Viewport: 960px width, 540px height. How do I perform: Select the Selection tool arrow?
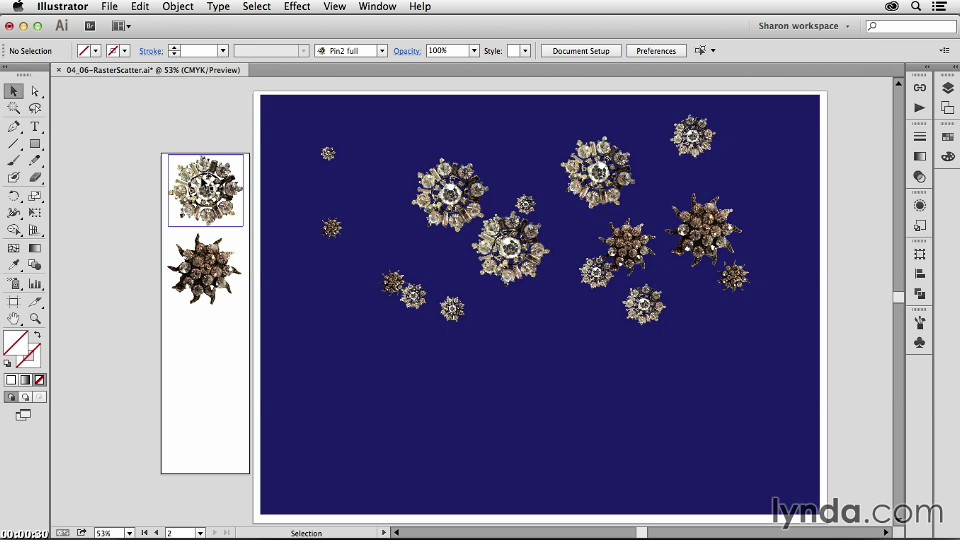pyautogui.click(x=13, y=91)
